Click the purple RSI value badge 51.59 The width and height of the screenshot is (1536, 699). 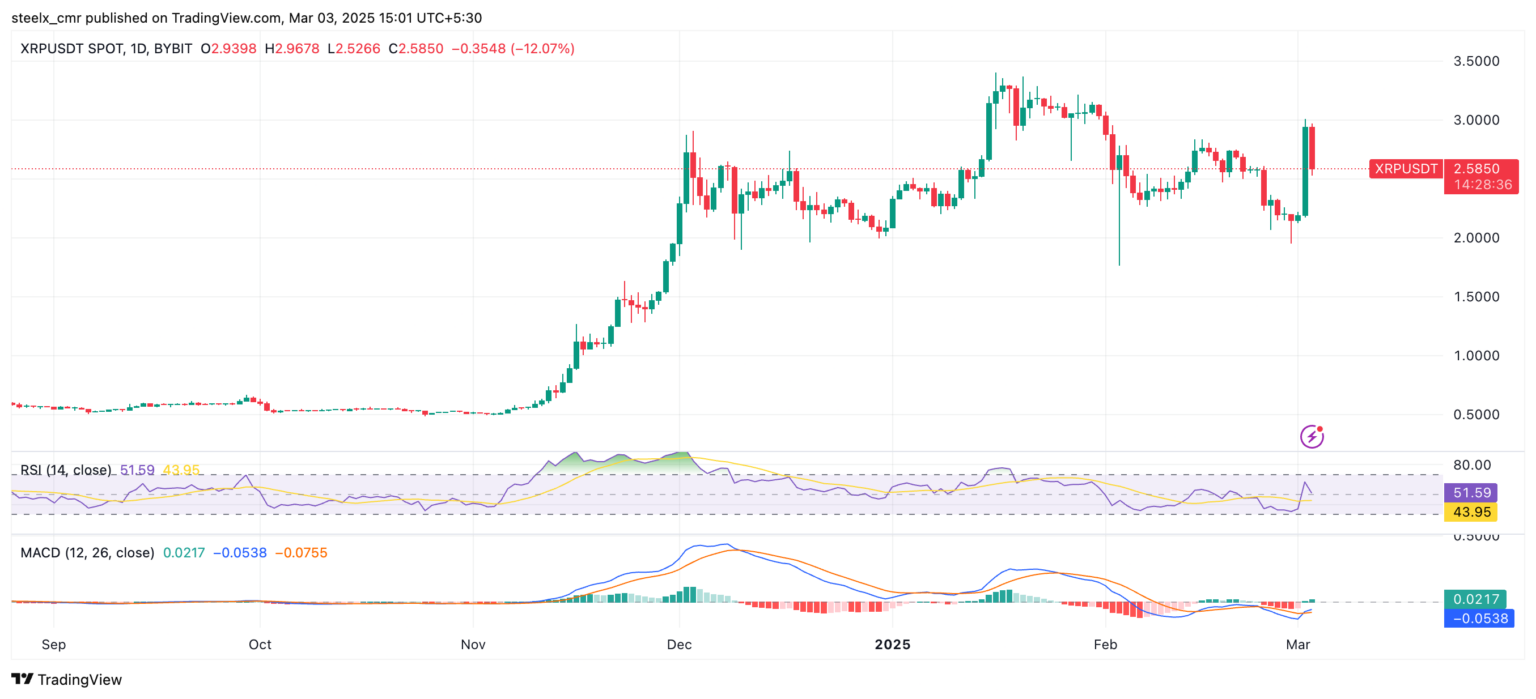[x=1471, y=492]
